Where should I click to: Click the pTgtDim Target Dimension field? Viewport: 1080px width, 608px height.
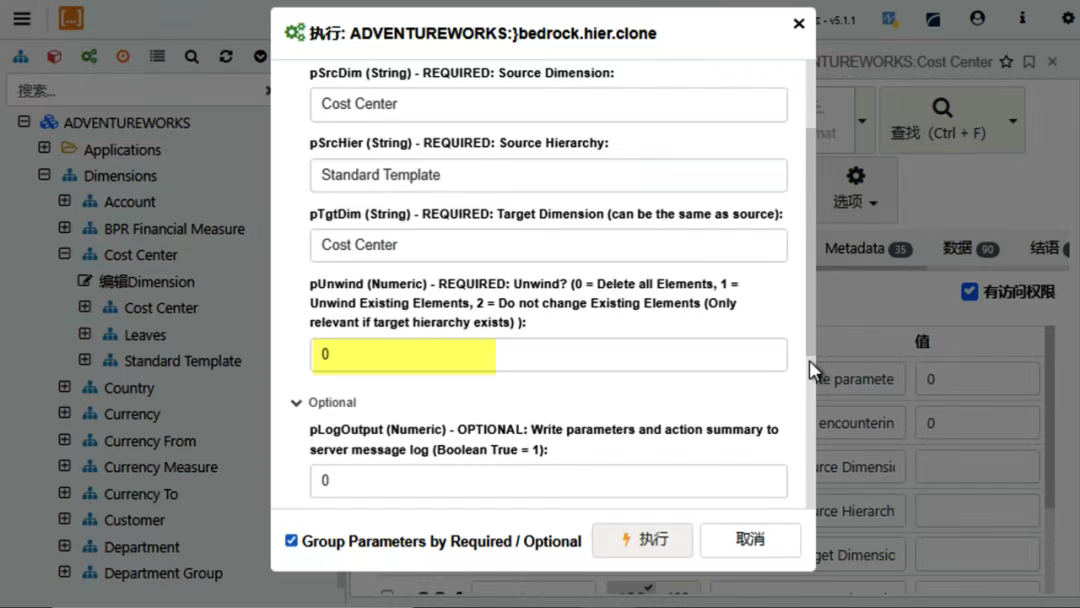point(548,246)
